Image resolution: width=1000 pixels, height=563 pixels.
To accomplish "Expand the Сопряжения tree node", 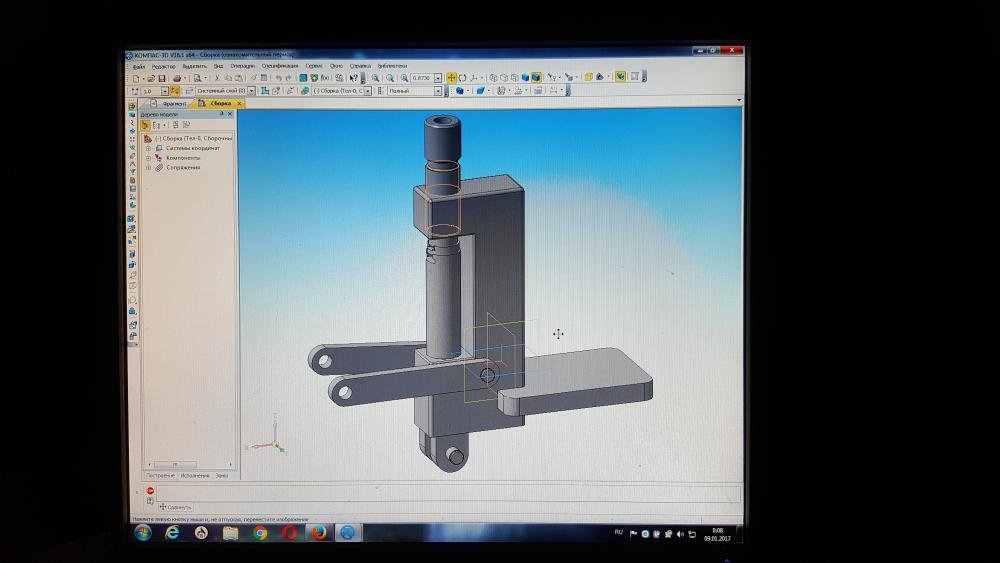I will point(149,167).
